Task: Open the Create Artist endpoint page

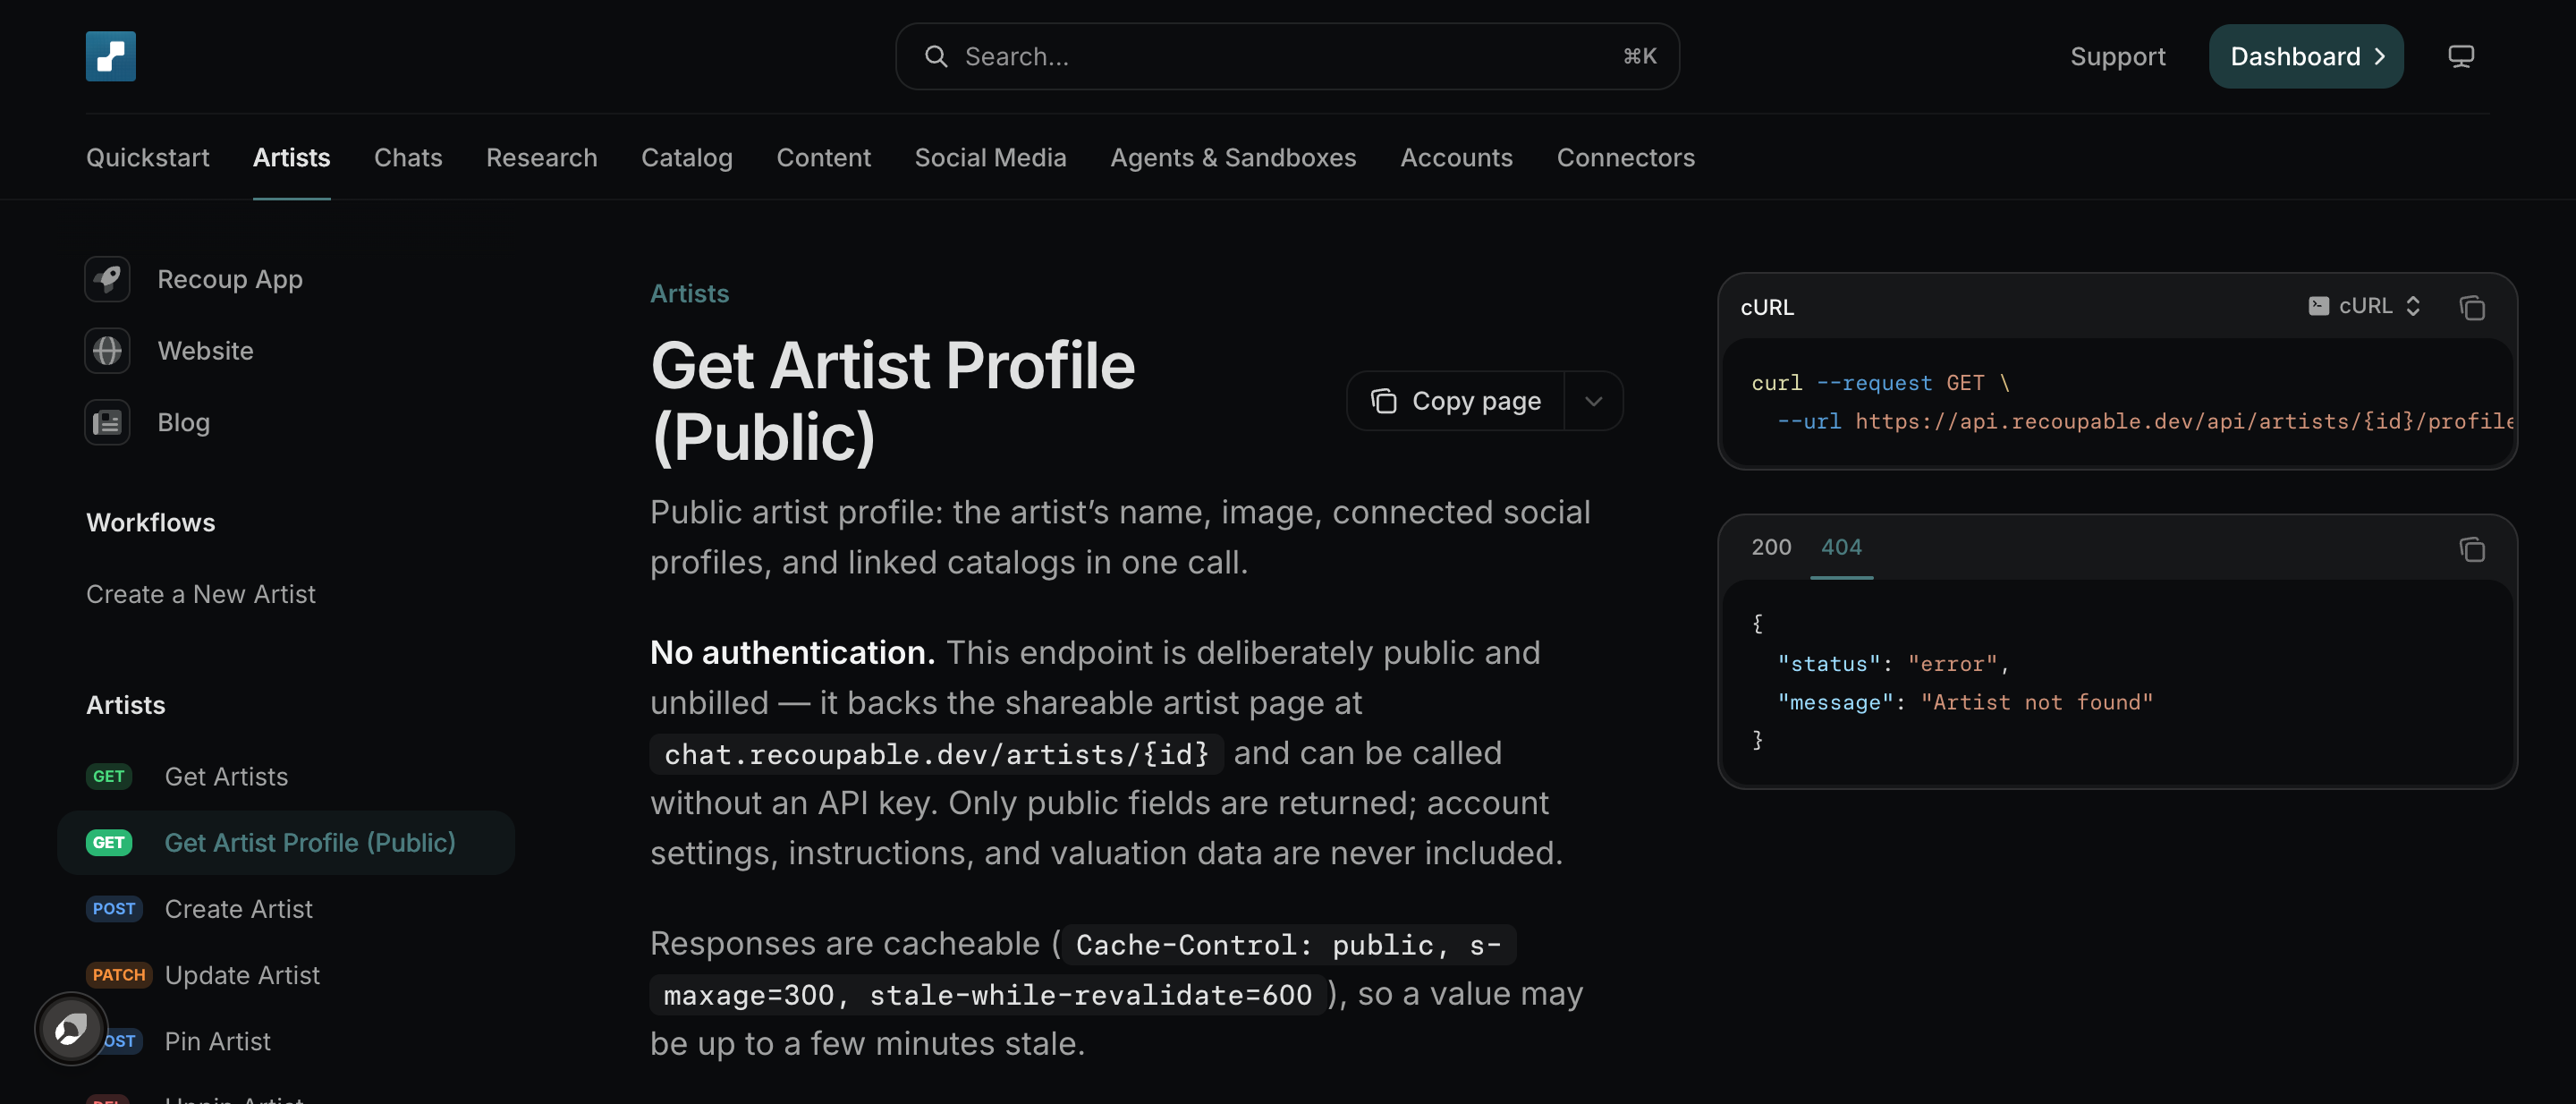Action: coord(239,909)
